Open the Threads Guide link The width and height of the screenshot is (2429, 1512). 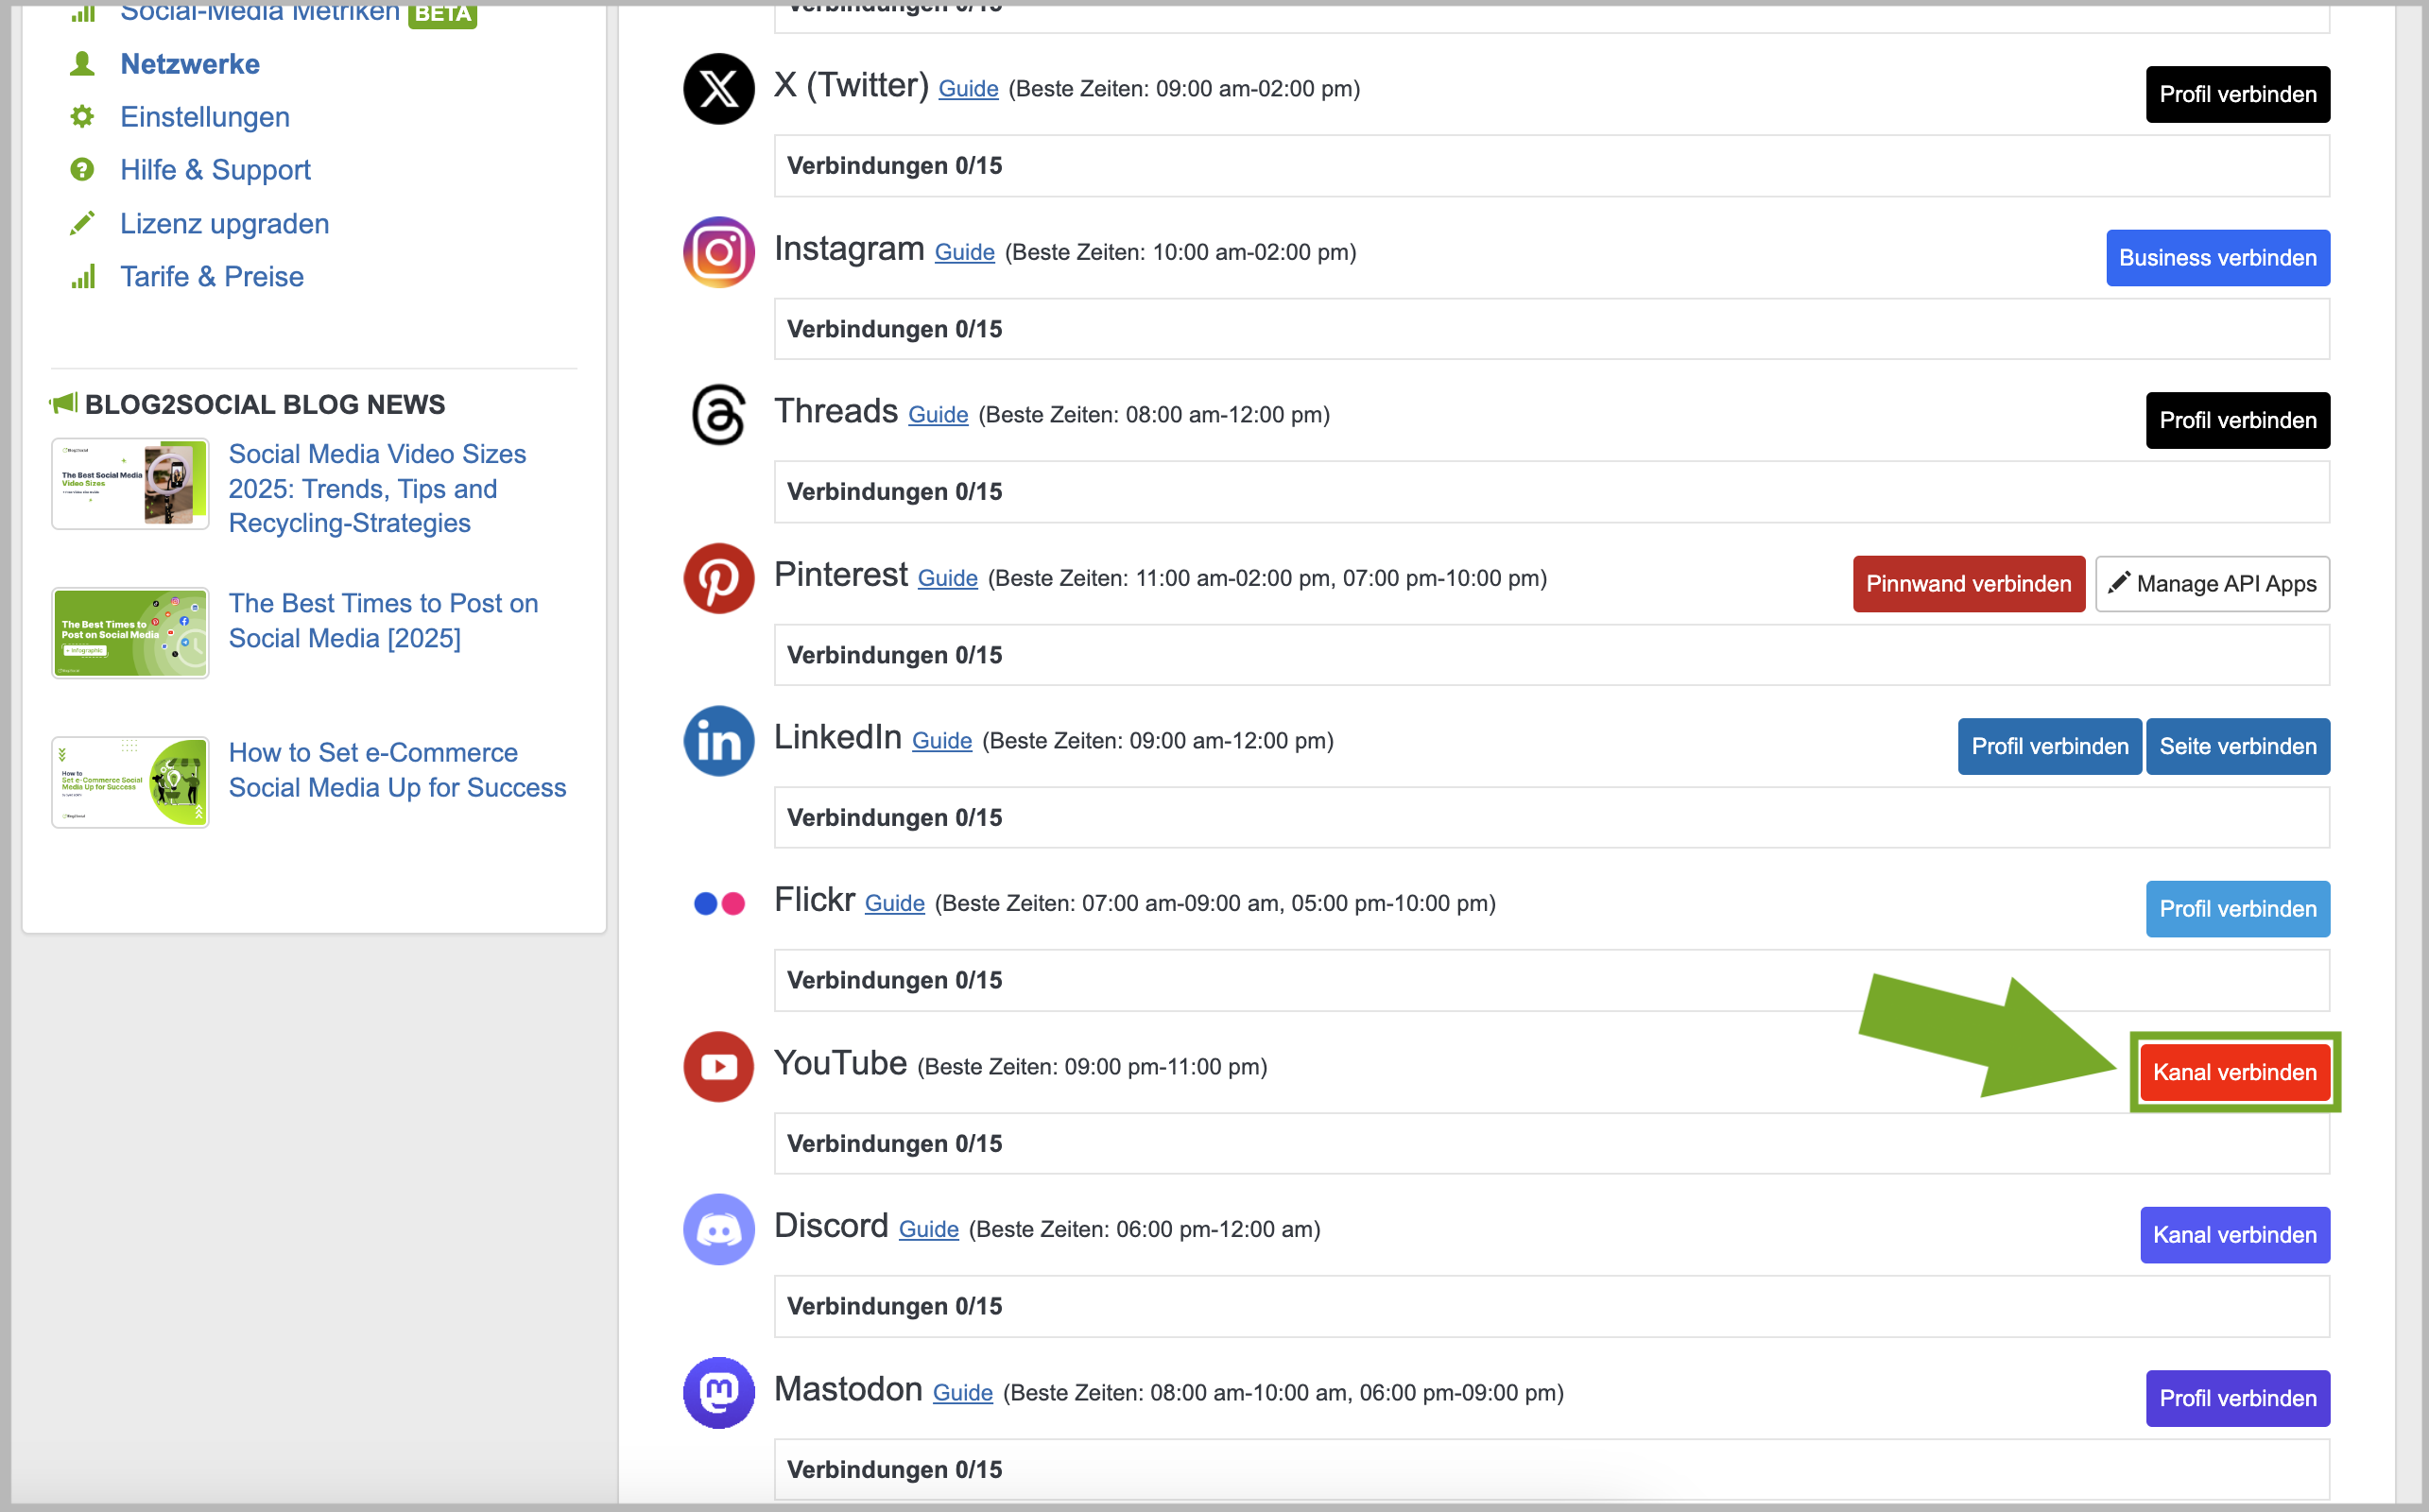[x=938, y=415]
